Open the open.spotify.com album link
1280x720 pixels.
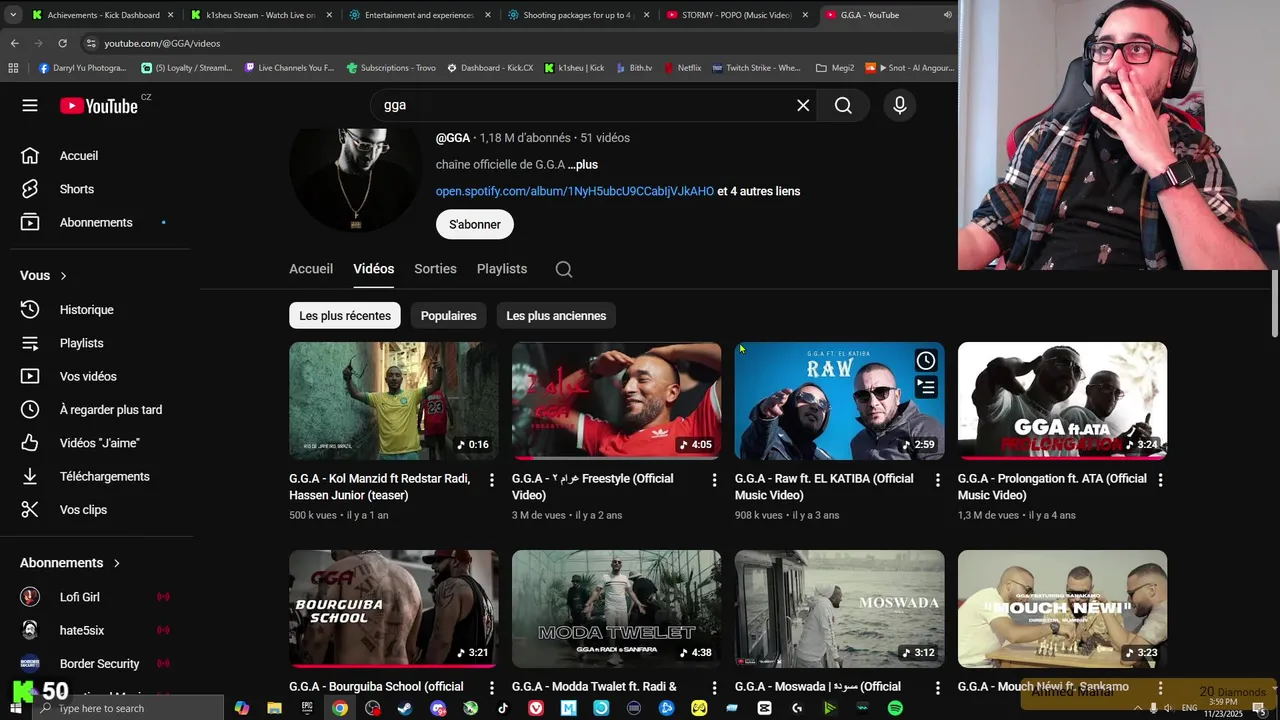[x=575, y=191]
